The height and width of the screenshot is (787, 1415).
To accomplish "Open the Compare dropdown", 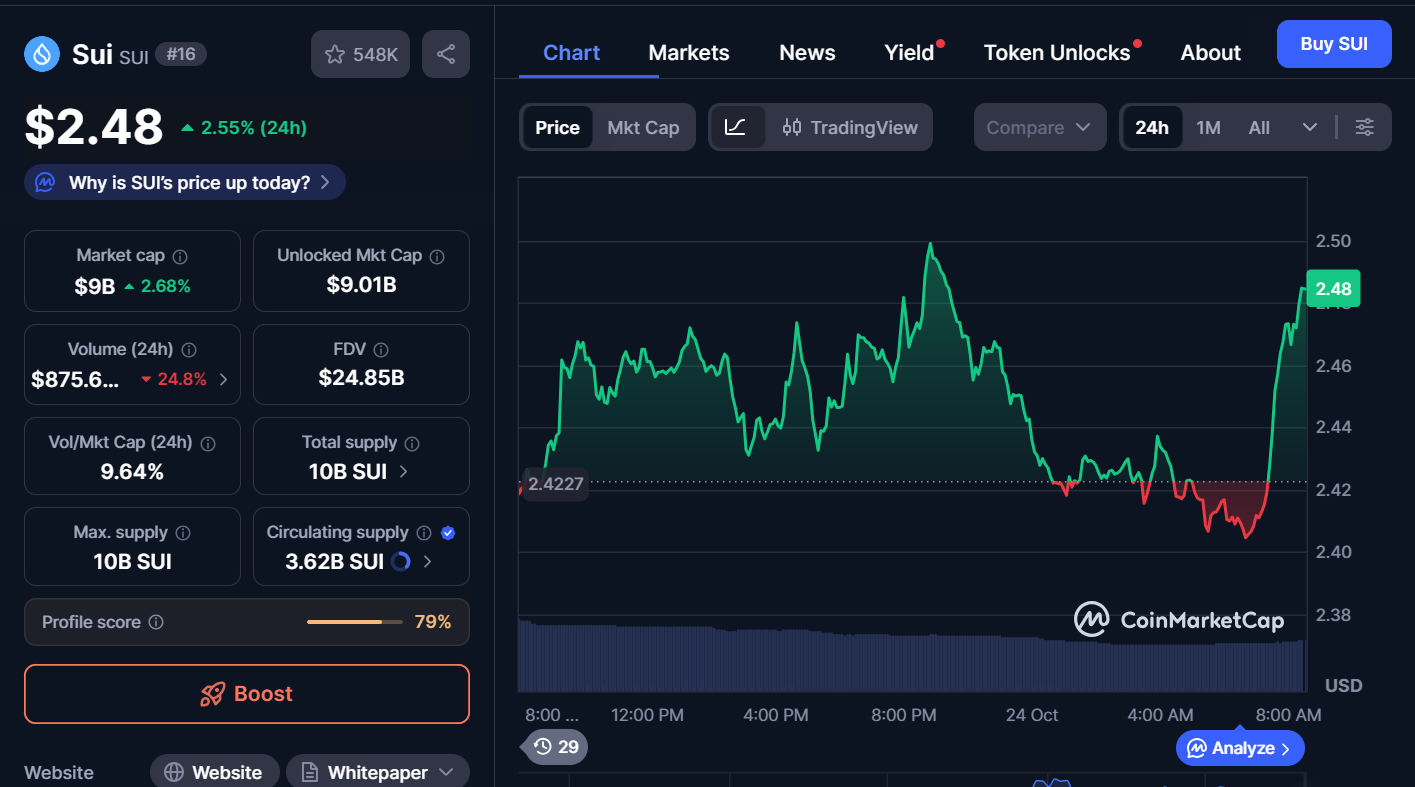I will coord(1039,128).
